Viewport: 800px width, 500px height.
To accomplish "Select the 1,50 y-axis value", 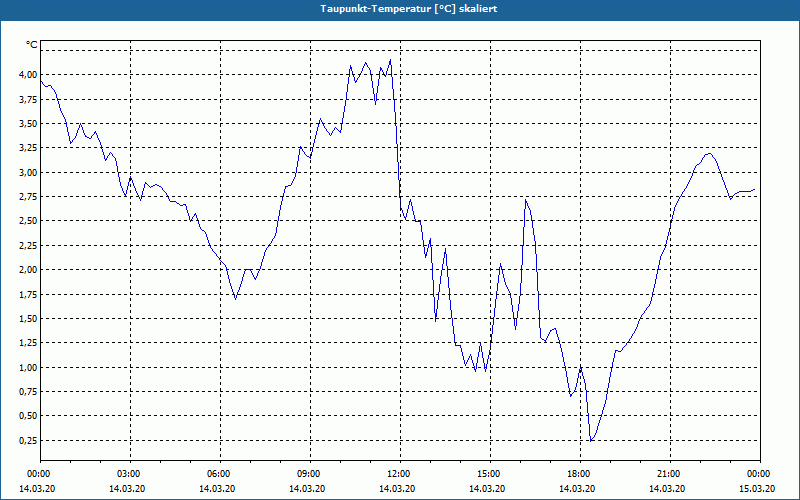I will [x=28, y=318].
